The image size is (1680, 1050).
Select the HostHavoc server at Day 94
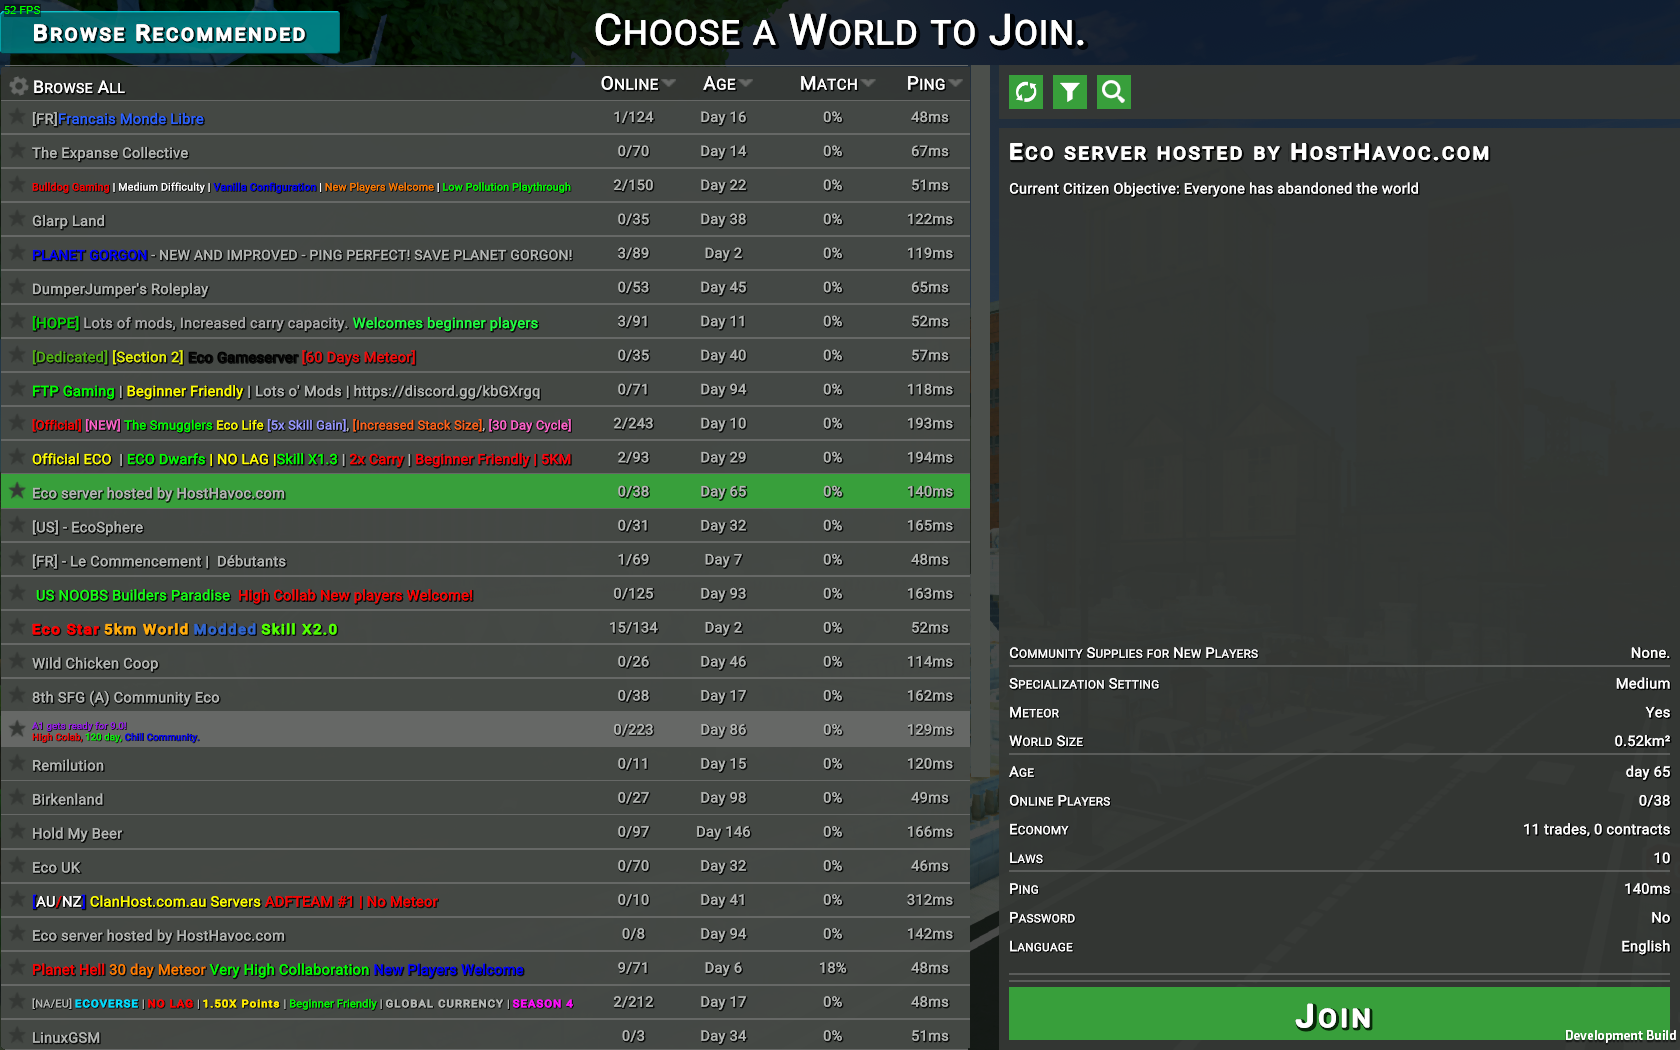tap(486, 934)
